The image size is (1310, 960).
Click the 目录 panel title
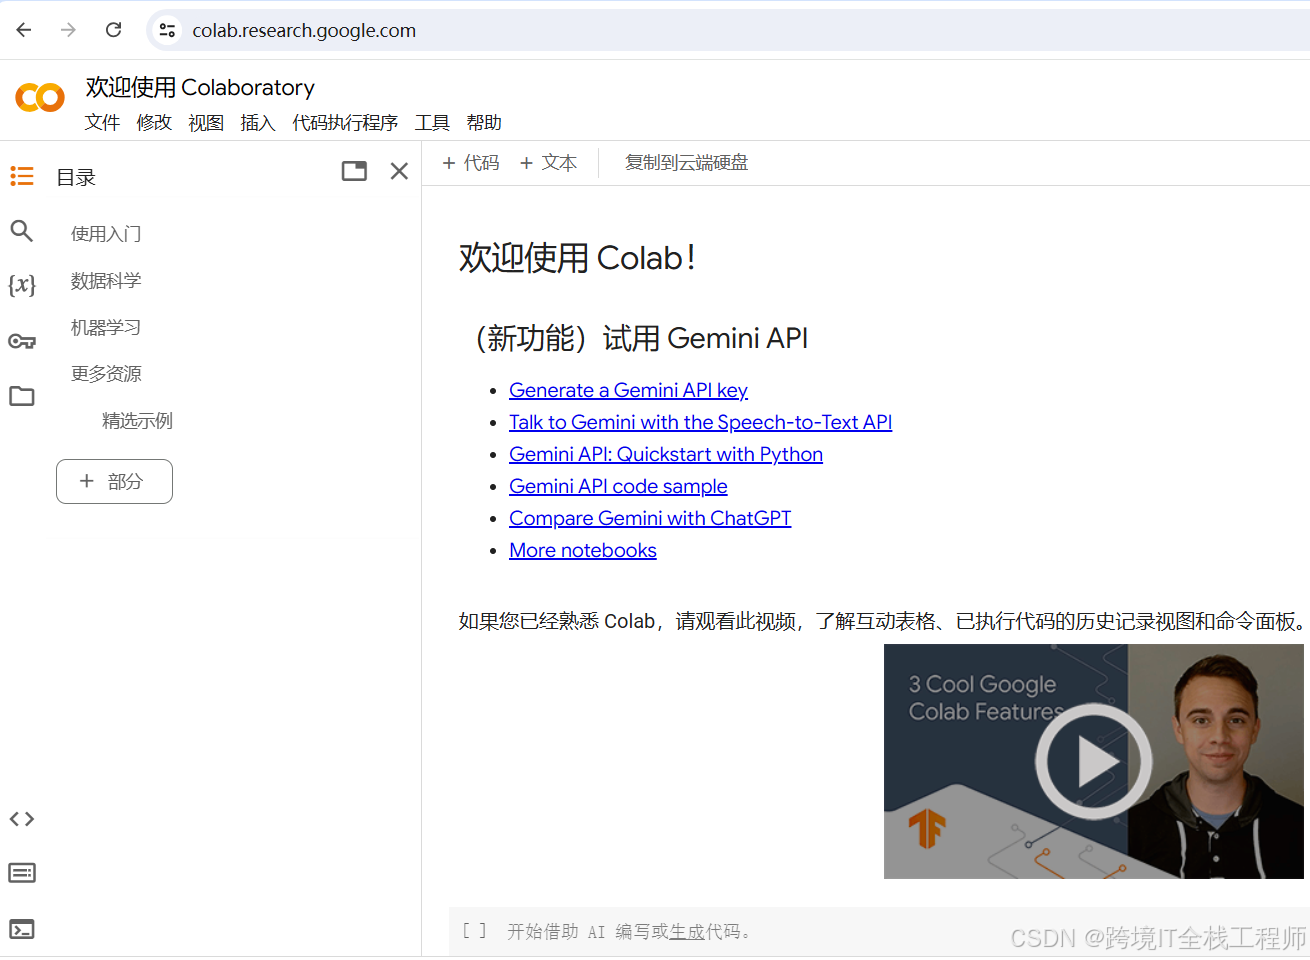click(76, 178)
